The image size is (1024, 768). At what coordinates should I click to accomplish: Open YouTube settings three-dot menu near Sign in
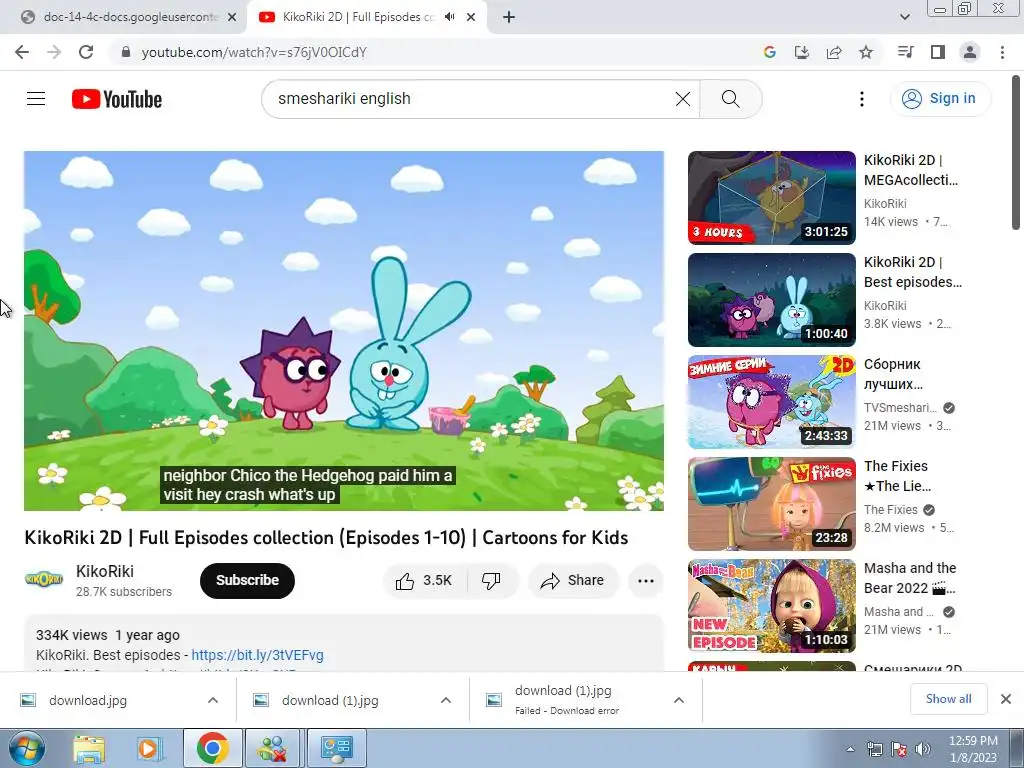pos(862,99)
